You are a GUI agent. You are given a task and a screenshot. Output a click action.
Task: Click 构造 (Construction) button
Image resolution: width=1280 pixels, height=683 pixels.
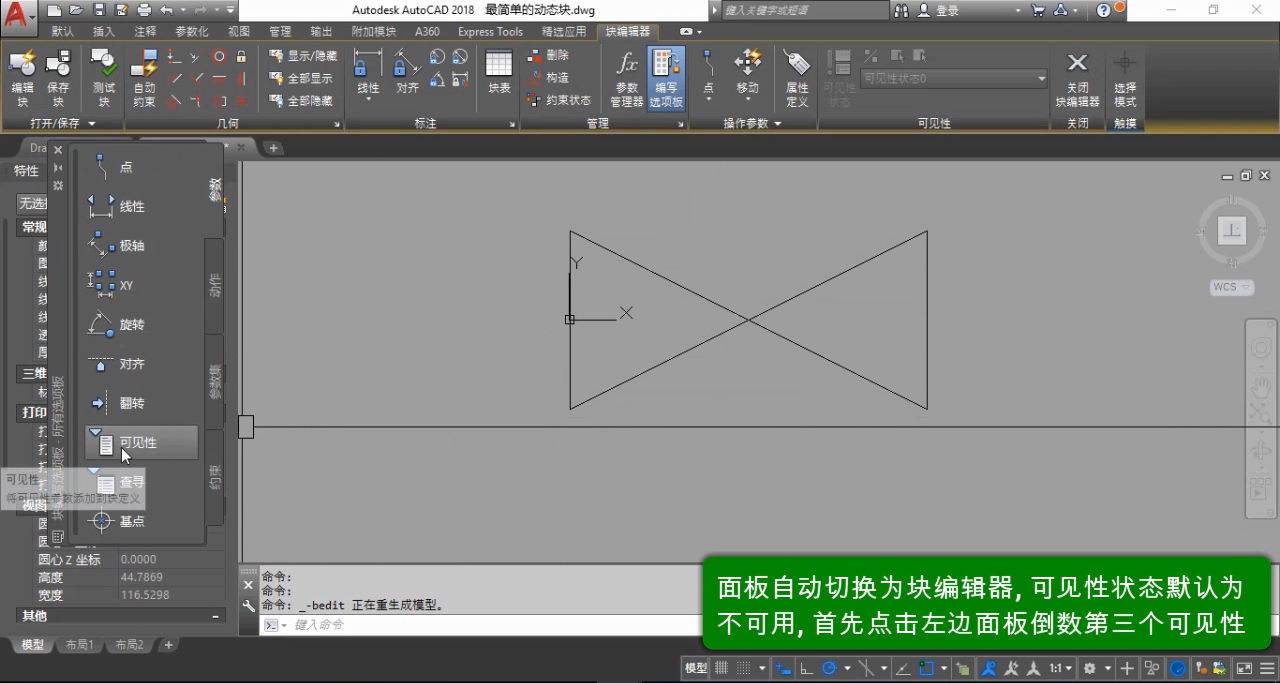[547, 78]
